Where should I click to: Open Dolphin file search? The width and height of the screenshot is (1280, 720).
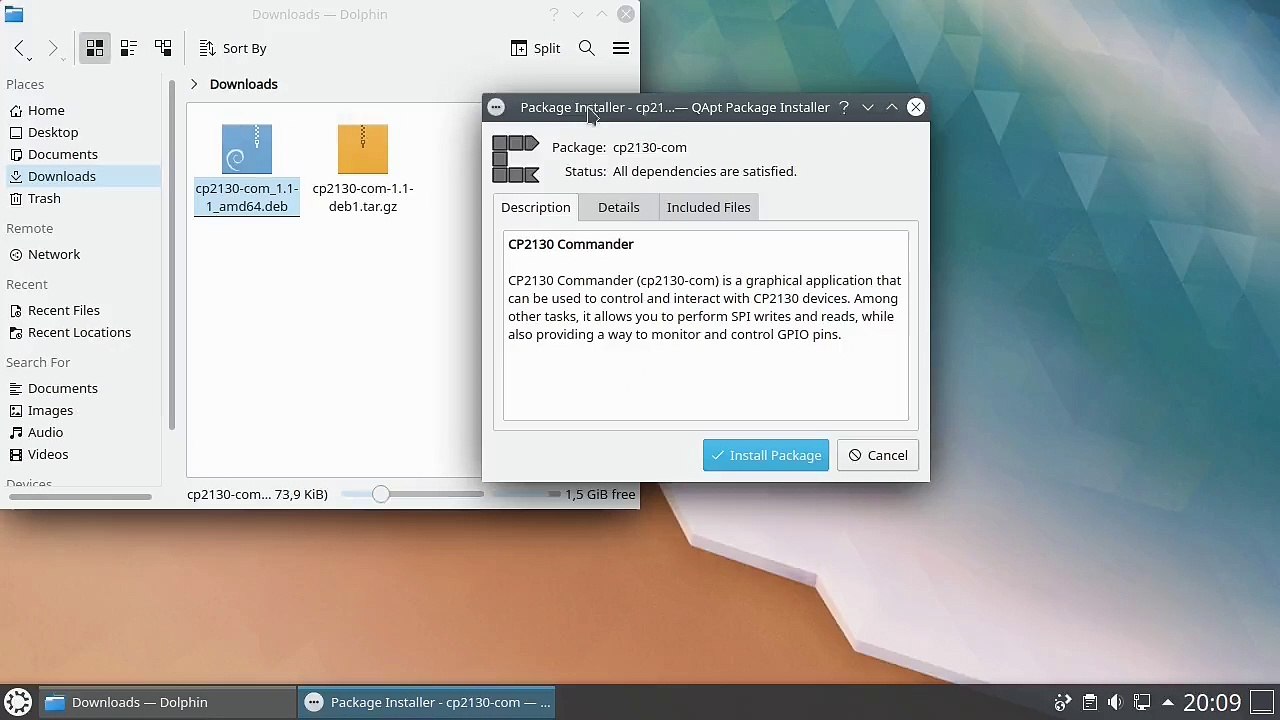click(587, 48)
